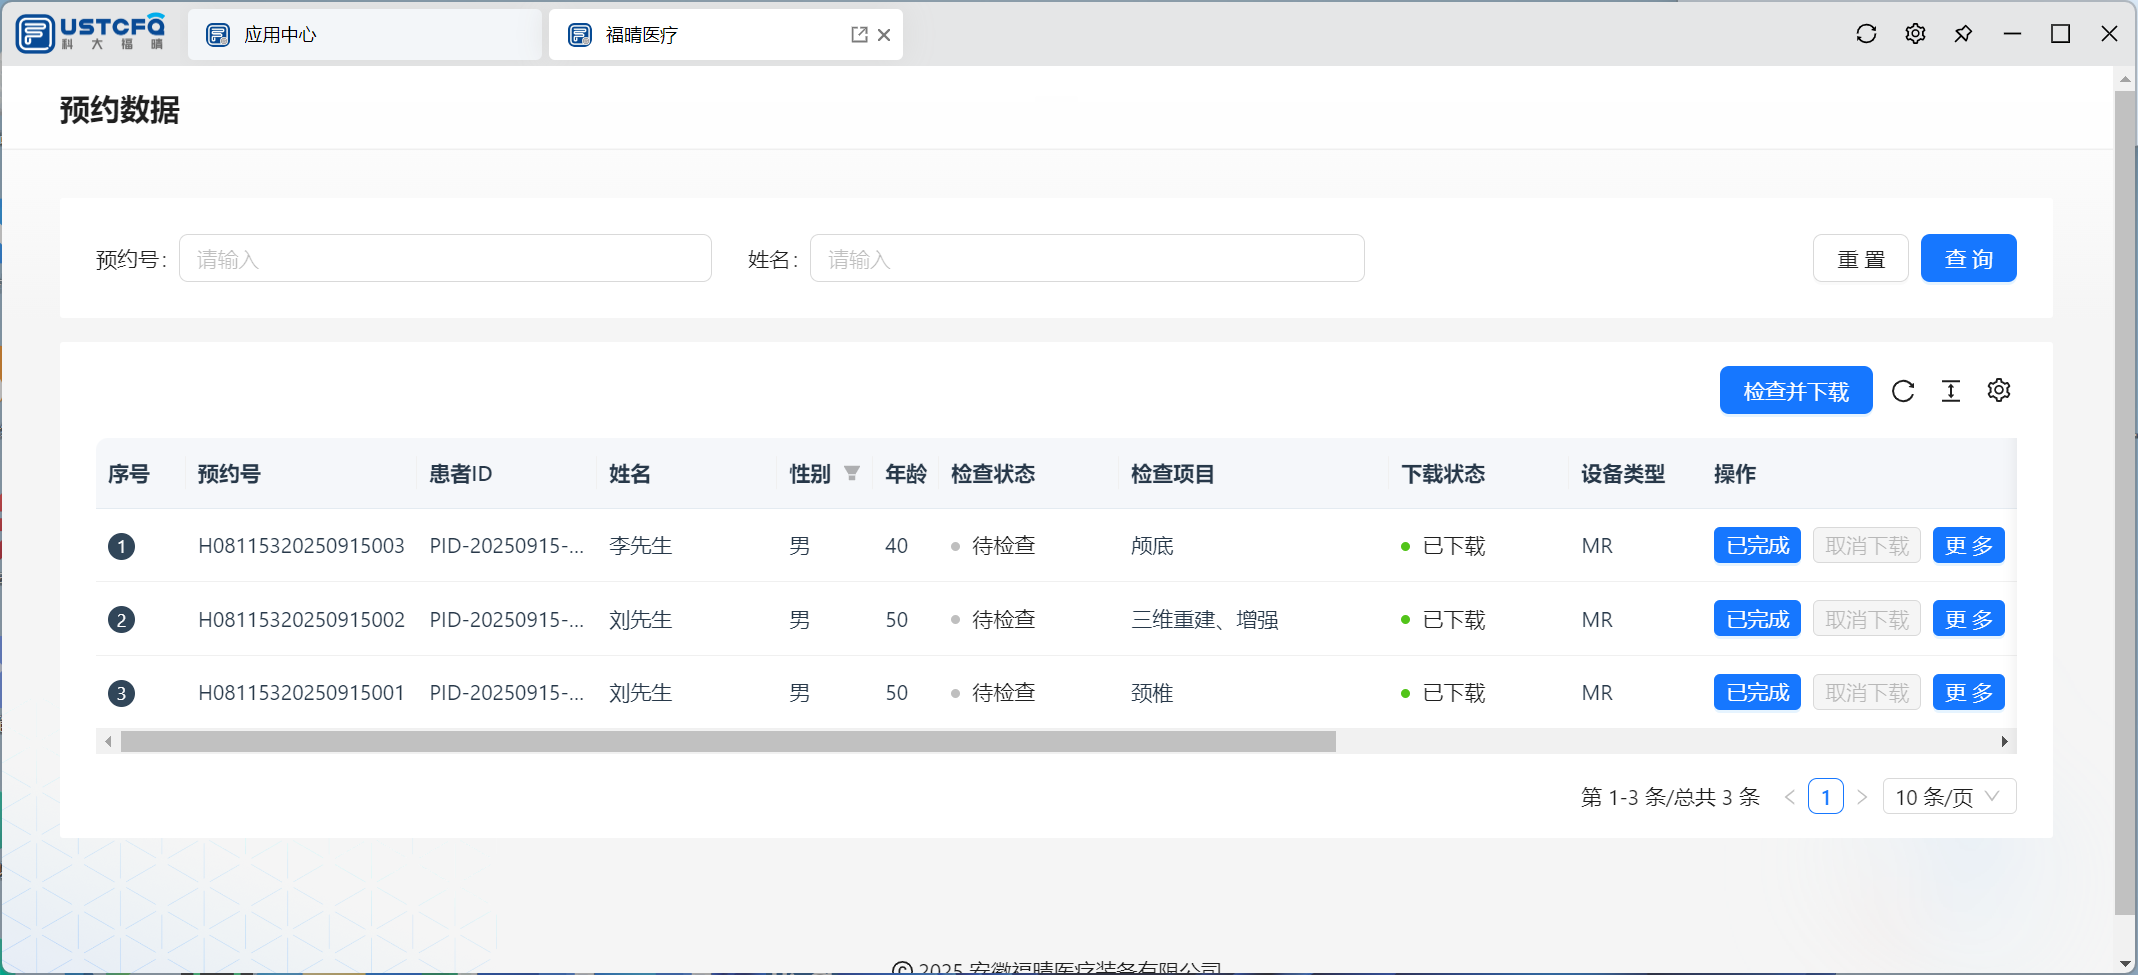
Task: Open the settings gear in title bar
Action: (x=1915, y=34)
